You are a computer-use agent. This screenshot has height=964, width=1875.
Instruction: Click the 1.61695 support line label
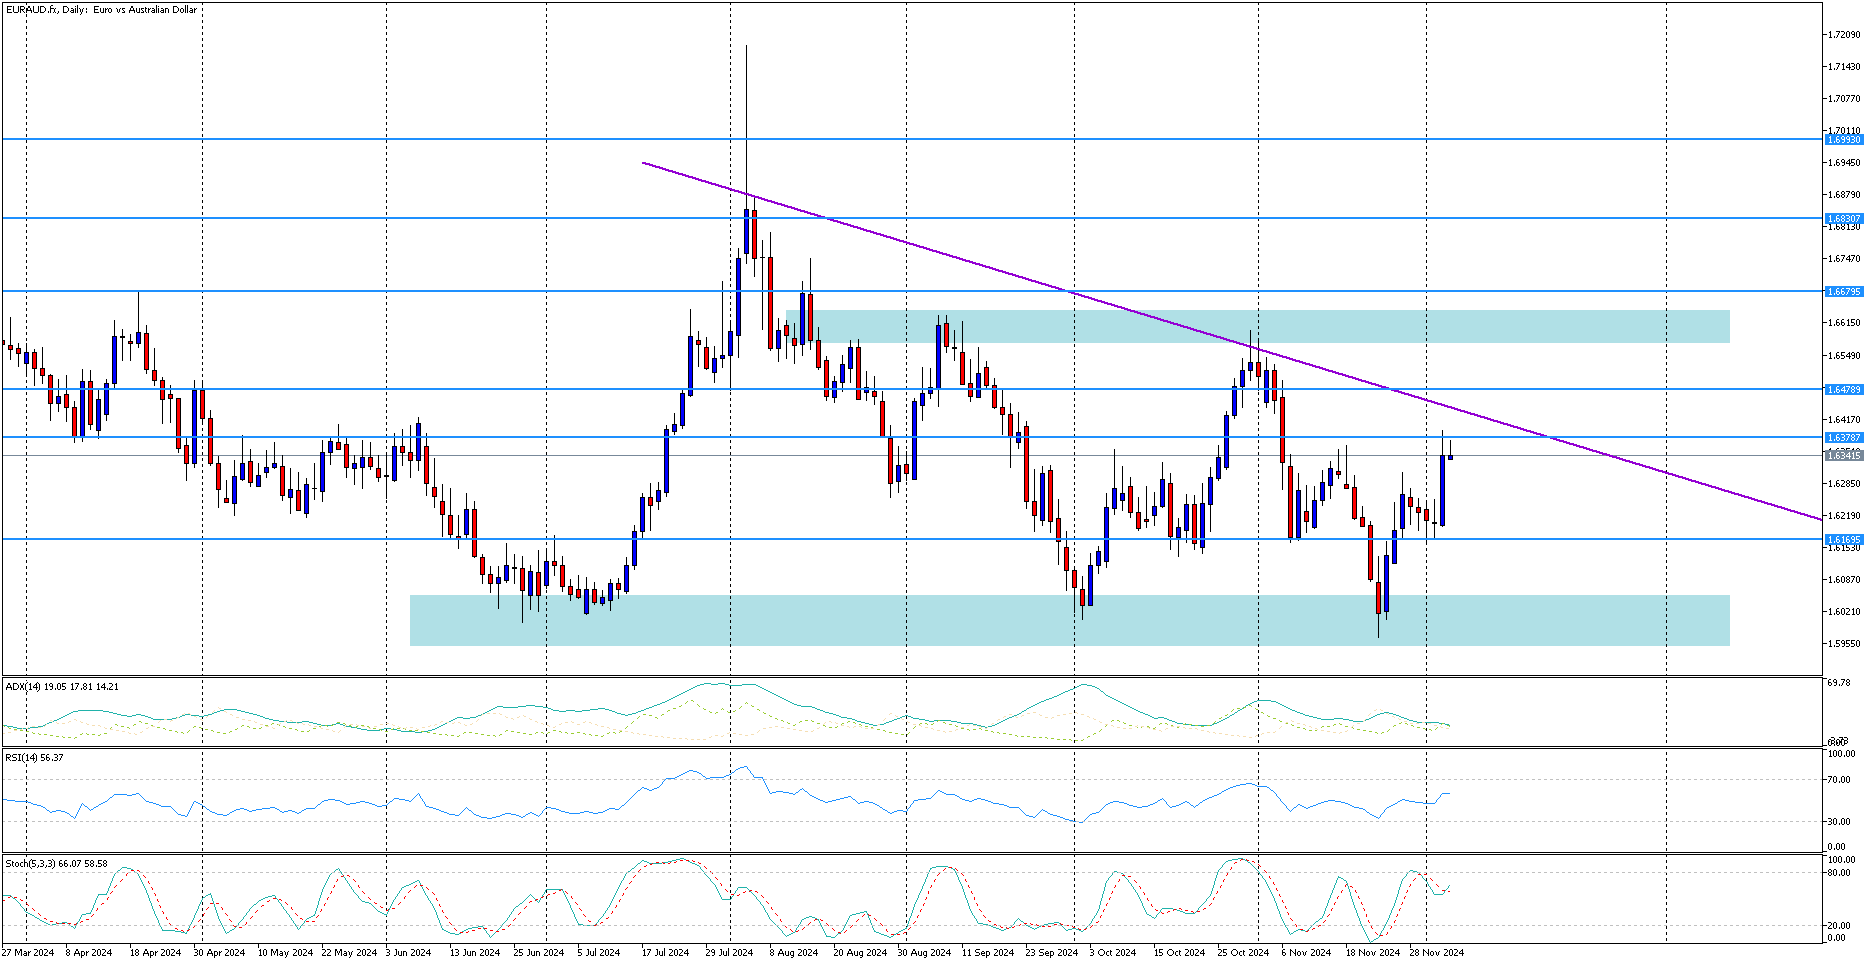1844,539
